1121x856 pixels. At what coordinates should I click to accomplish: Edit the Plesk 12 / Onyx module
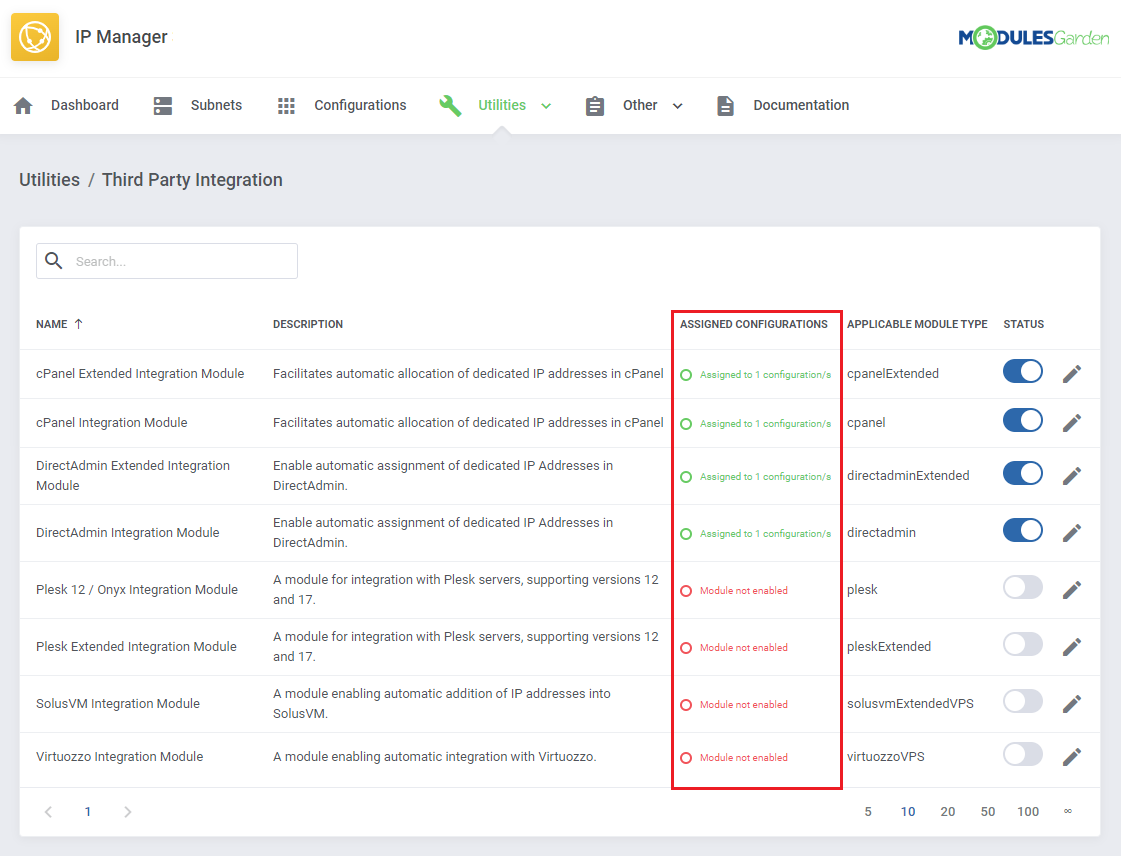coord(1071,590)
